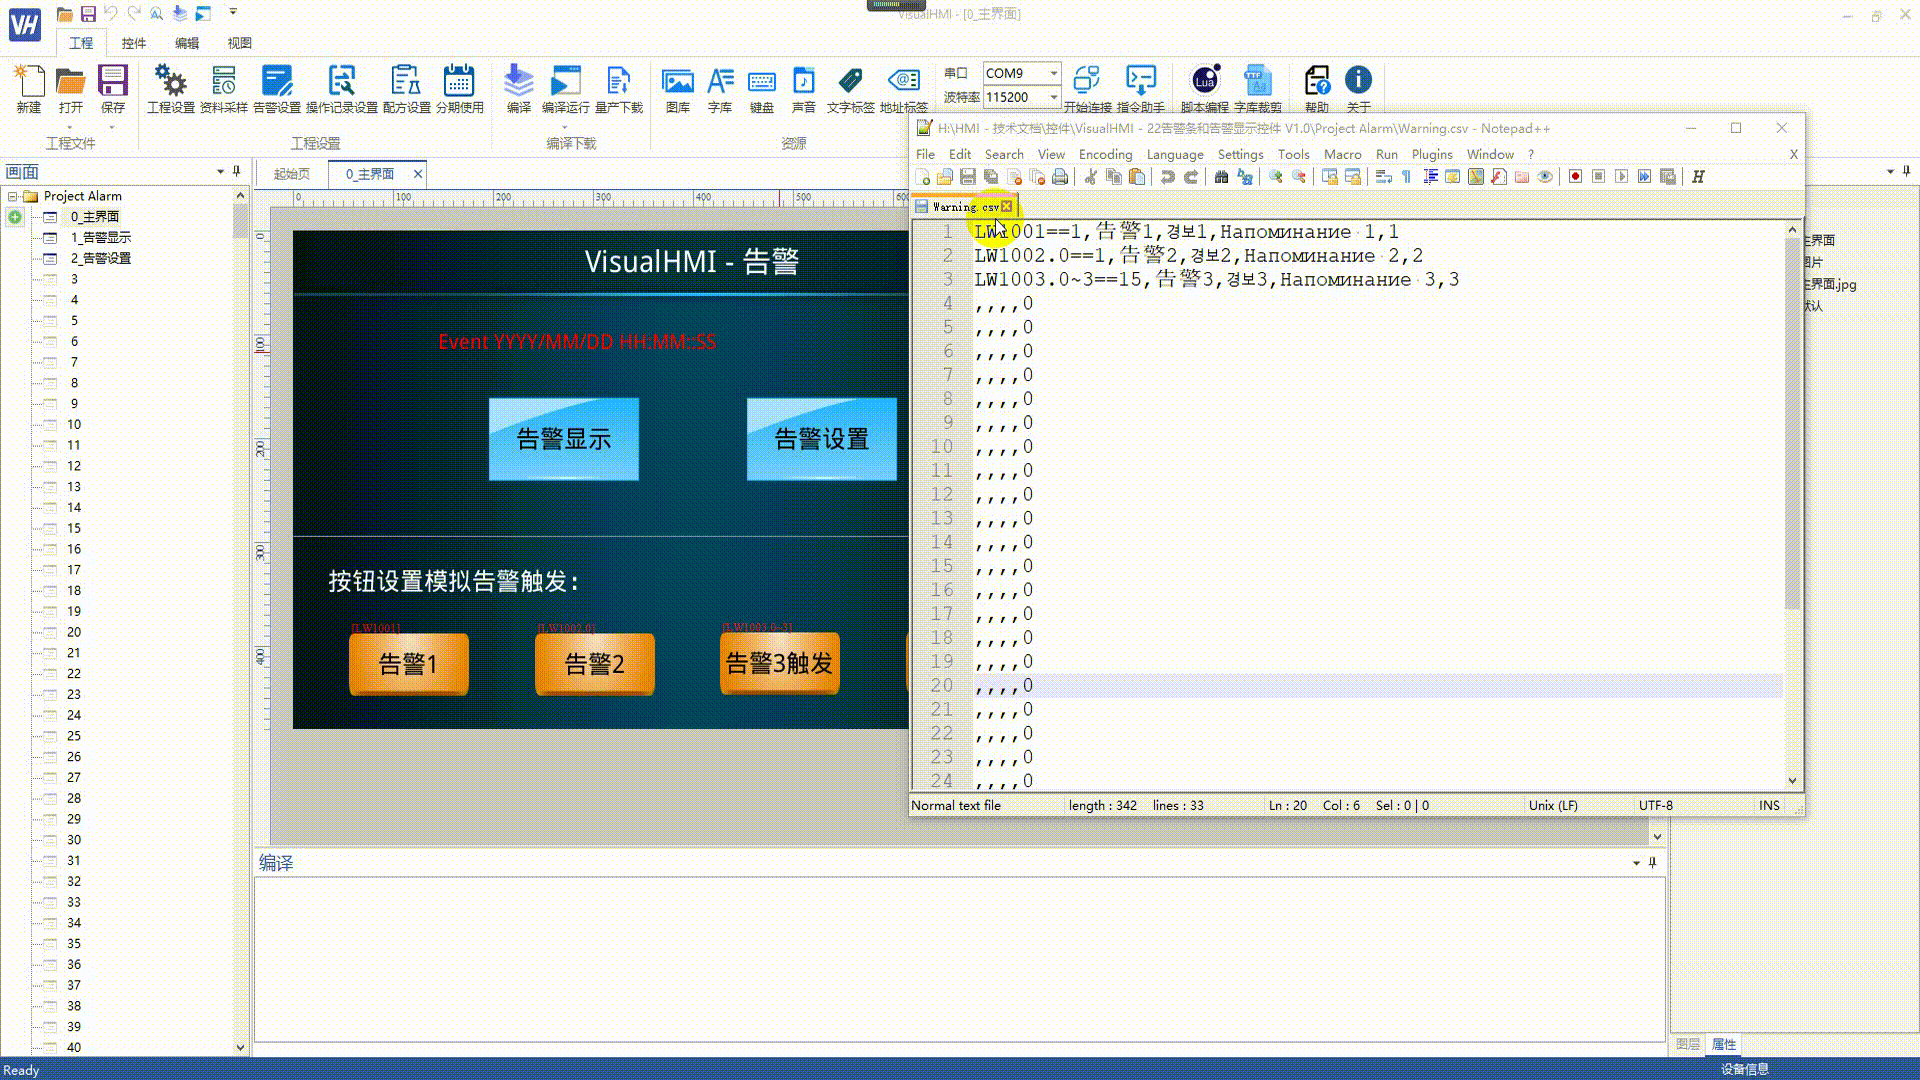1920x1080 pixels.
Task: Collapse the Project Alarm tree node
Action: 13,196
